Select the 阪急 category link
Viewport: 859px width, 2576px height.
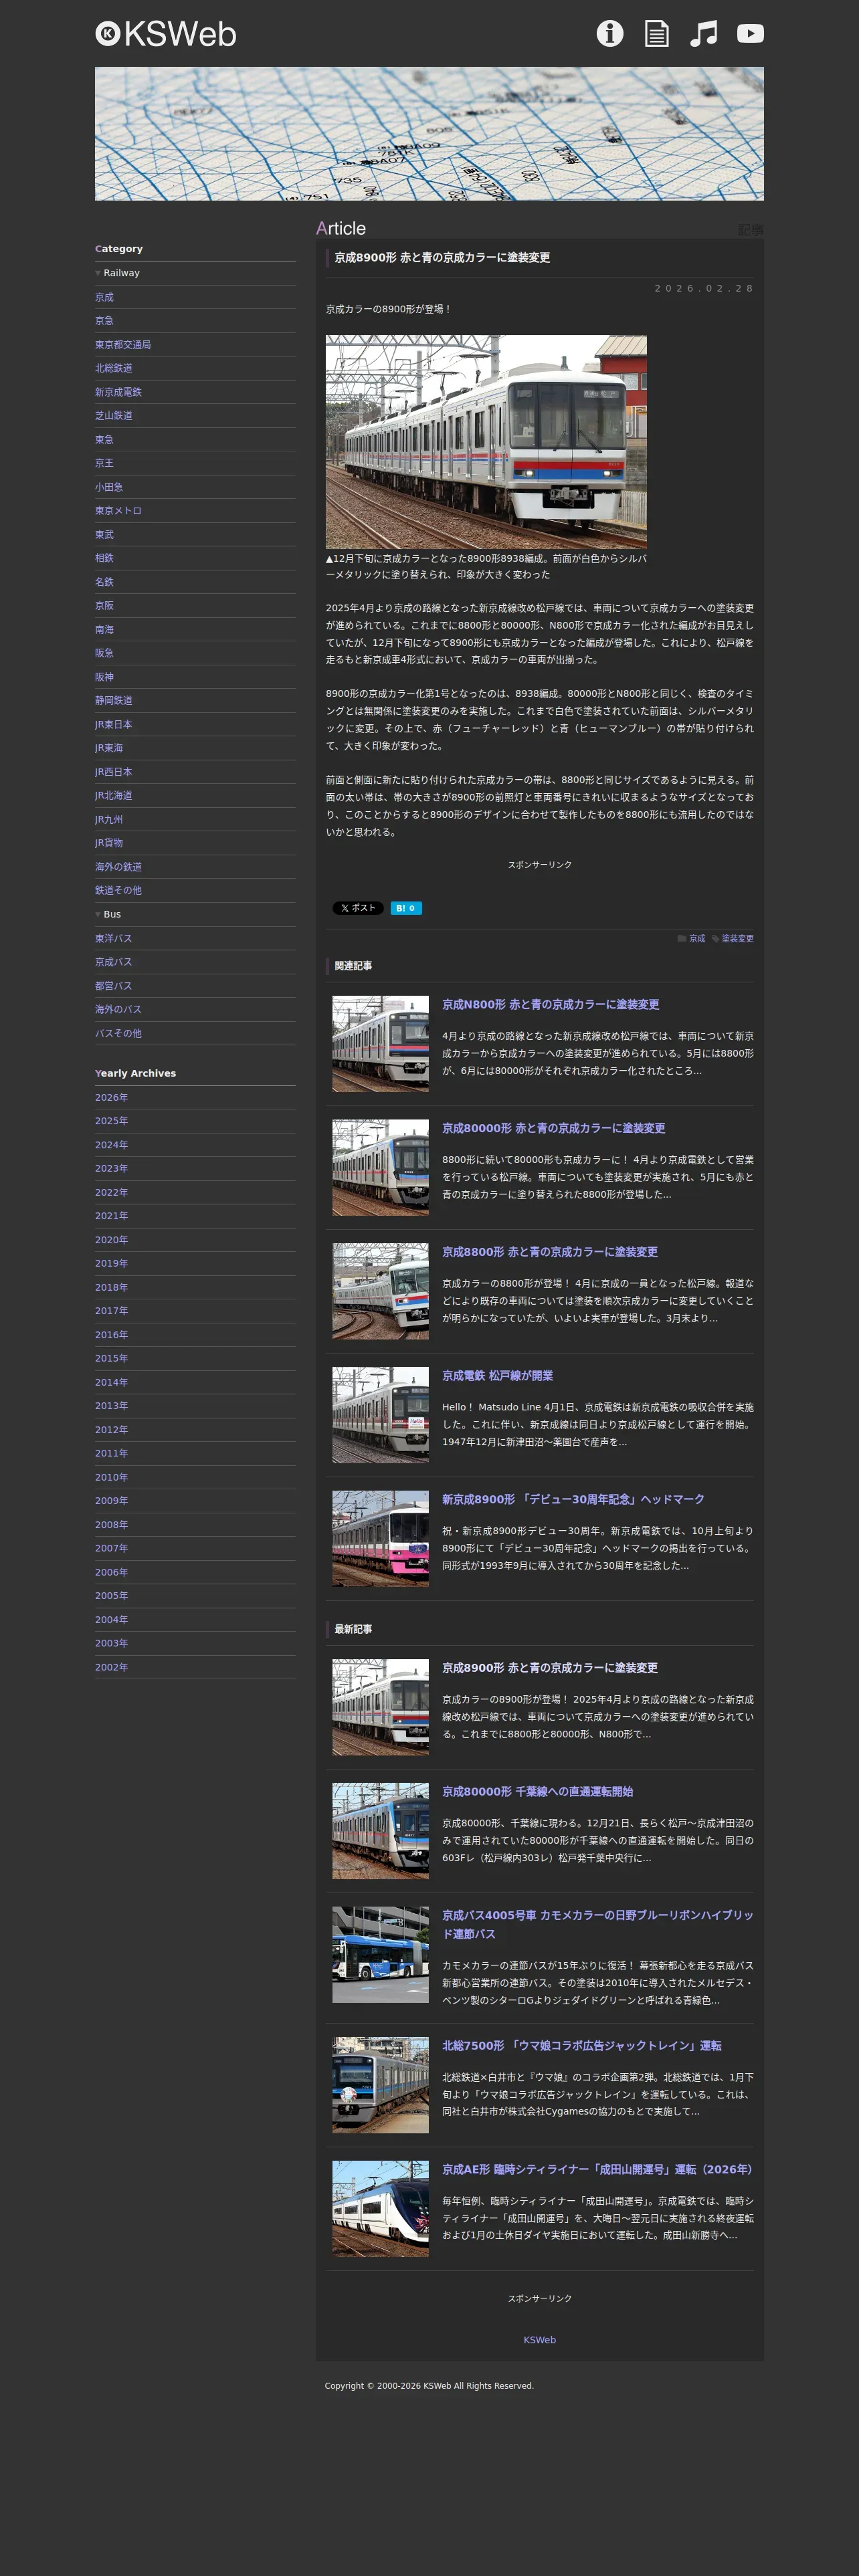pos(104,653)
